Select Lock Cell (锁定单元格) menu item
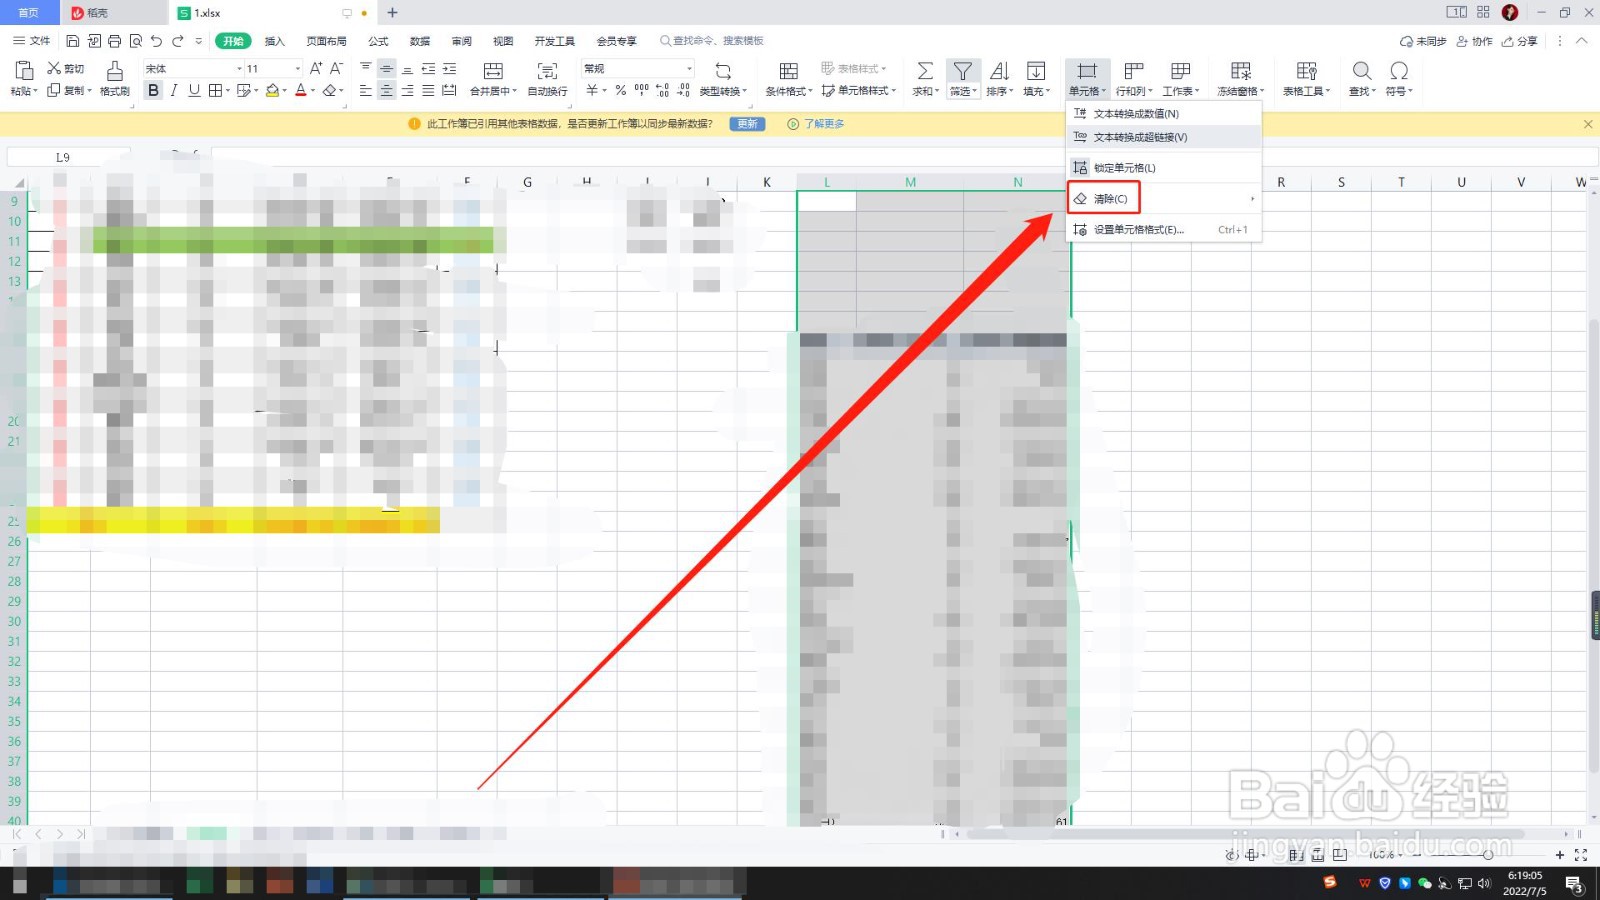Image resolution: width=1600 pixels, height=900 pixels. 1164,168
